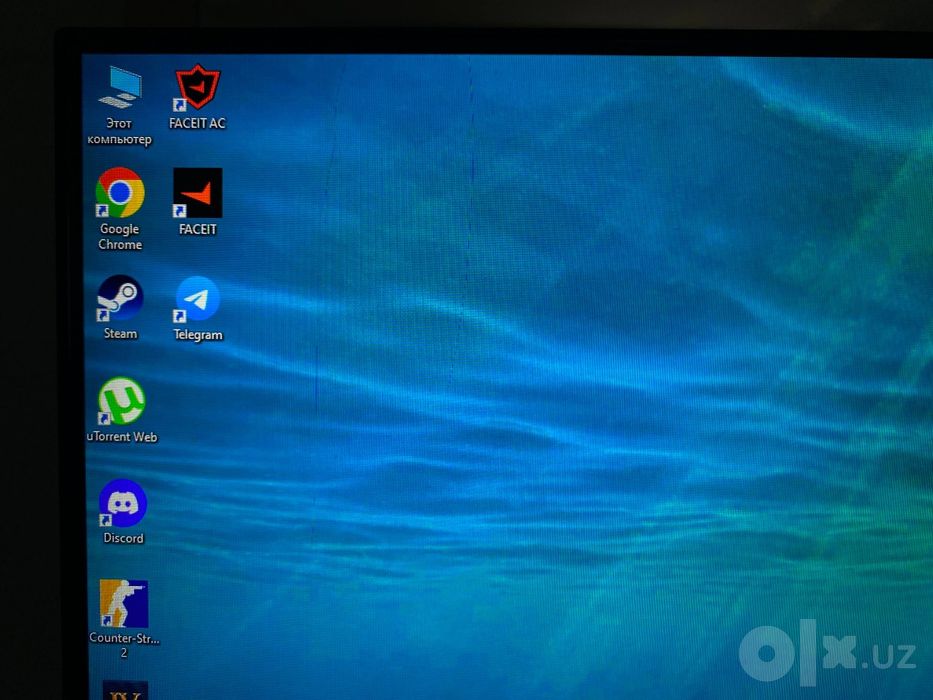Select the Этот компьютер desktop icon
Screen dimensions: 933x700
point(121,87)
